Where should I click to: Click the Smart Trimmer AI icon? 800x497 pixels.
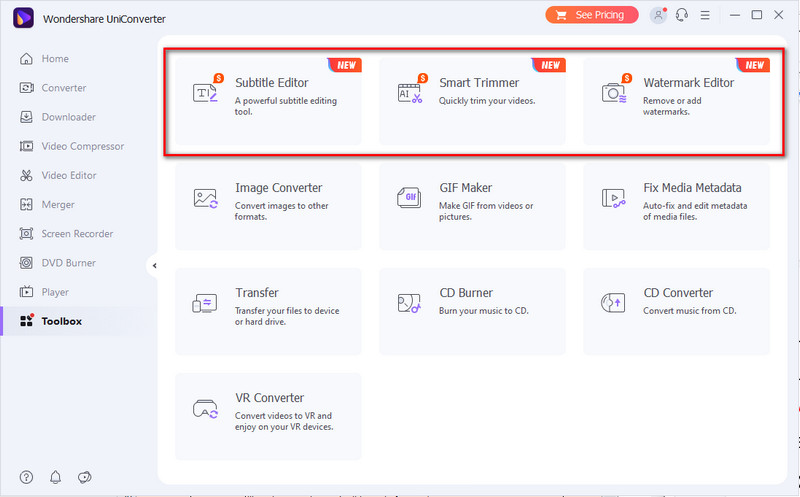click(412, 88)
